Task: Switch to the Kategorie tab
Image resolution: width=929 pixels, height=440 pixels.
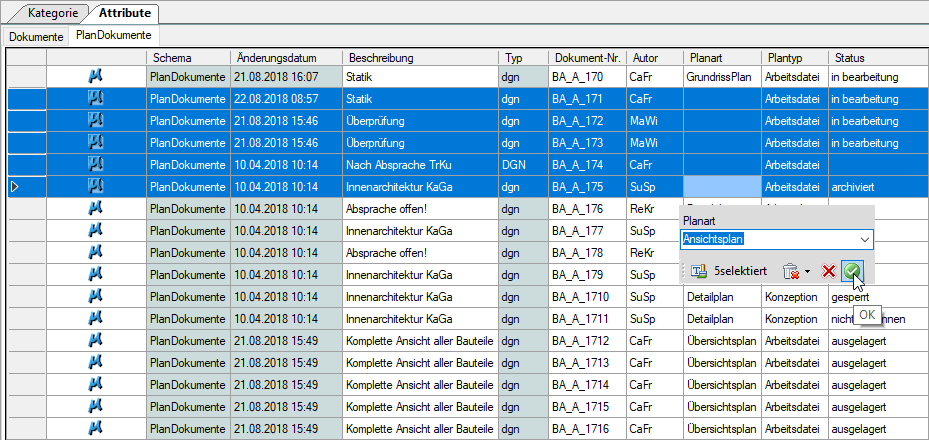Action: [x=53, y=12]
